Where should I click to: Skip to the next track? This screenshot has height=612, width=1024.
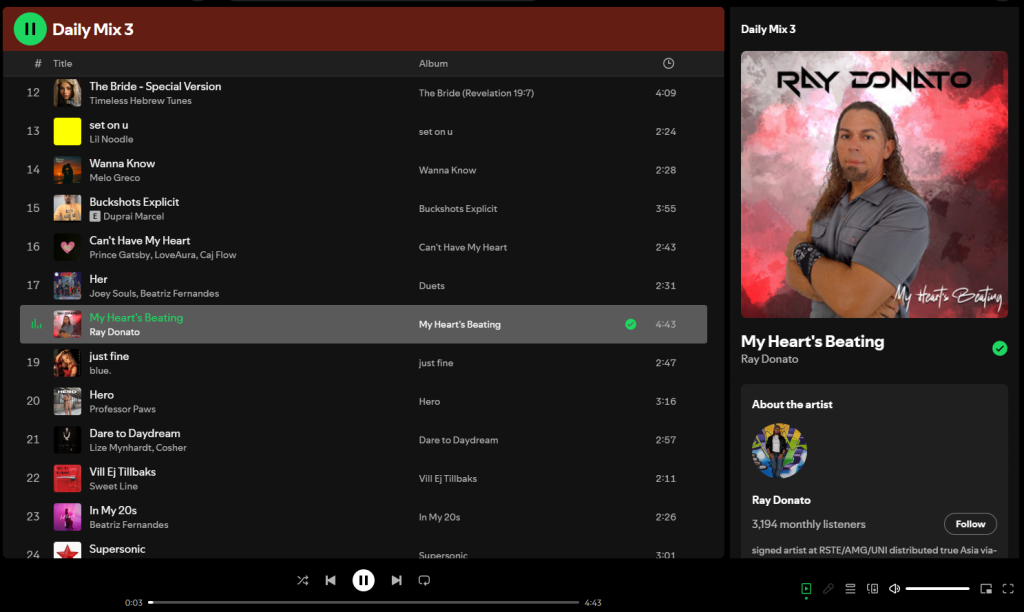click(396, 580)
